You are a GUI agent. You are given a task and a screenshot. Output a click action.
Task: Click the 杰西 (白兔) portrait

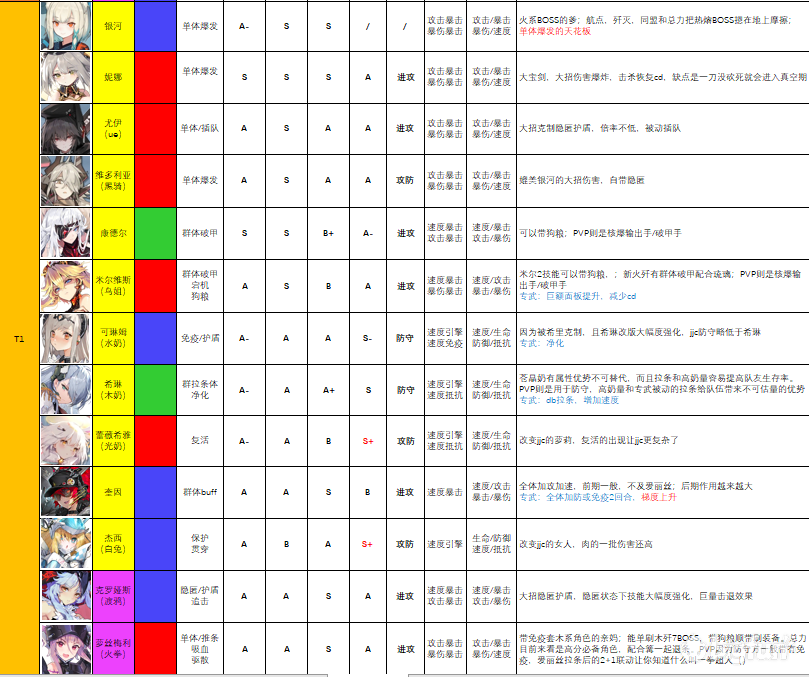click(66, 544)
